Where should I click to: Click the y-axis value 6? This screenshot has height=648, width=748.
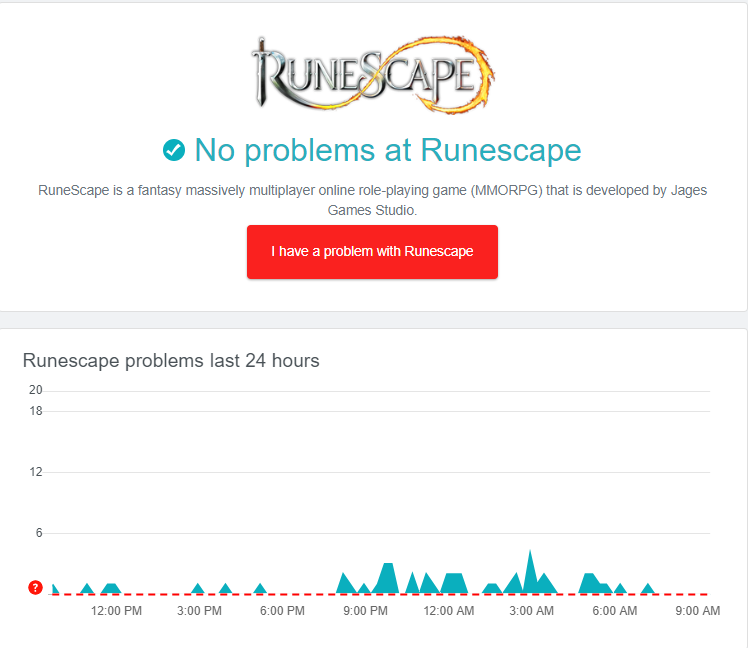tap(39, 533)
